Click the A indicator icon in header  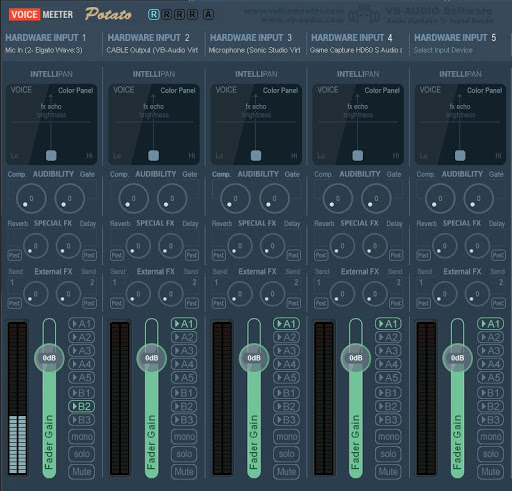208,14
